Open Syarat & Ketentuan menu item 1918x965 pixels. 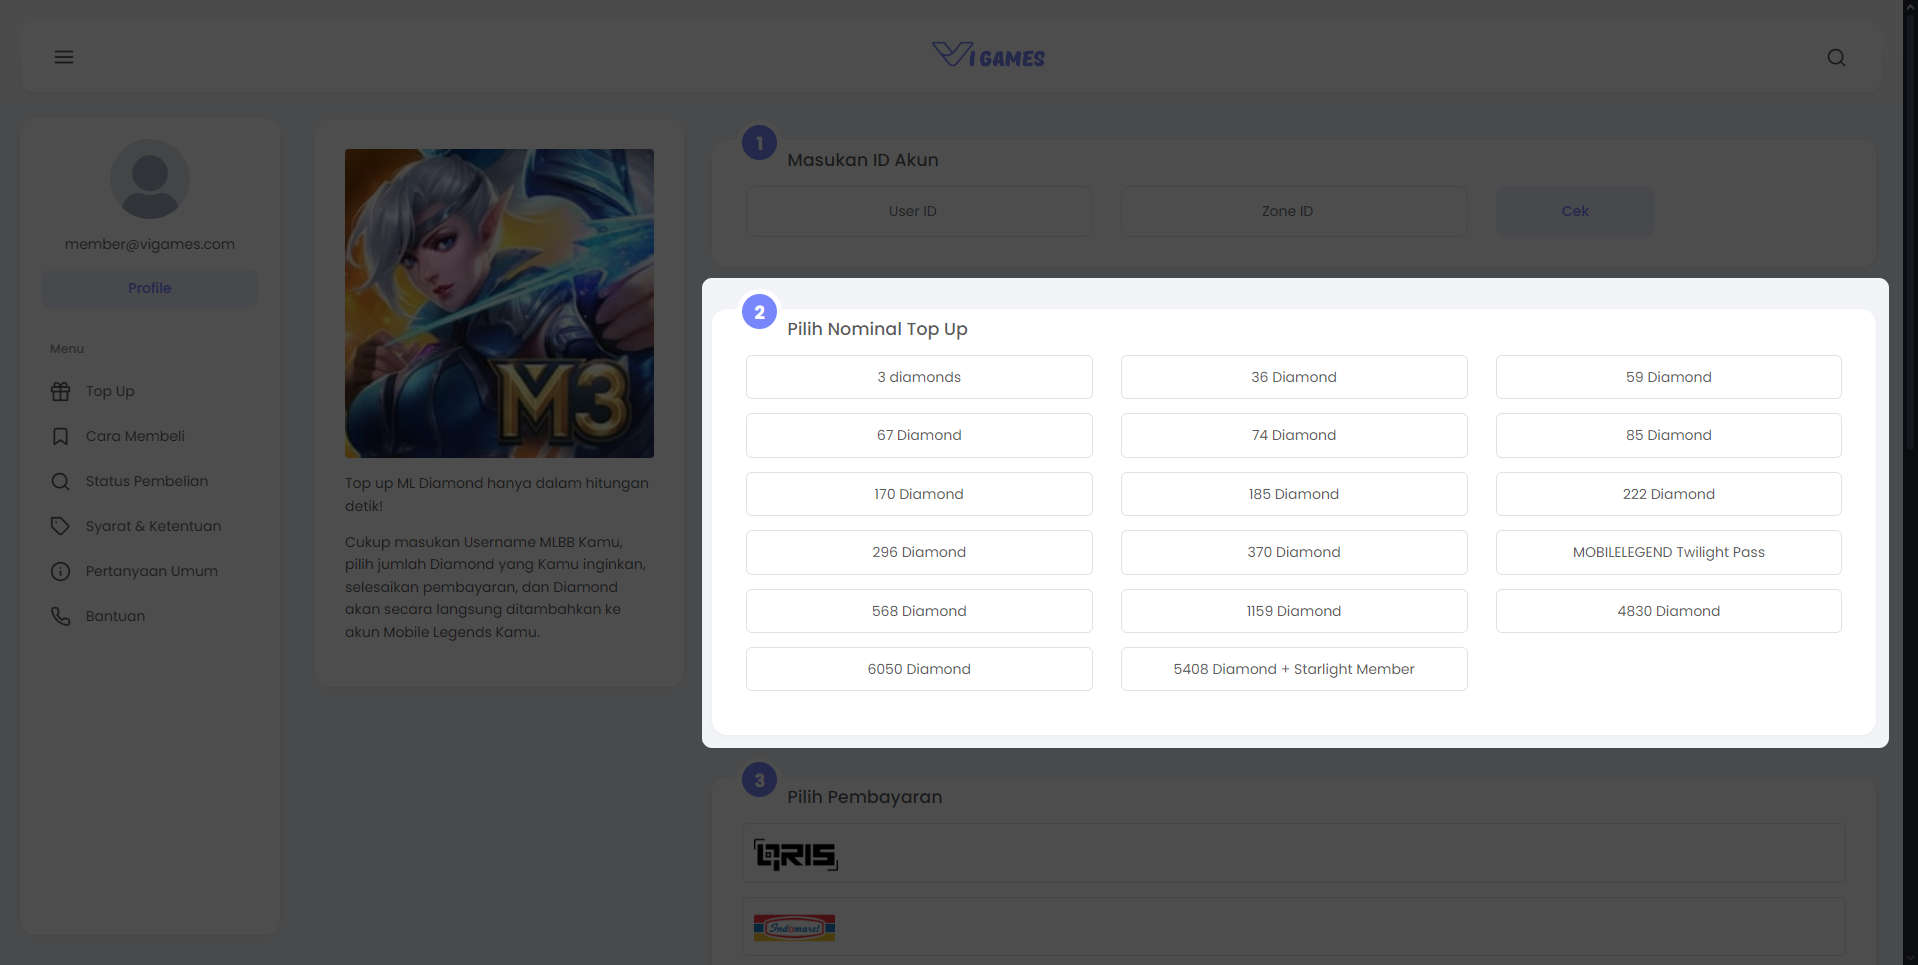pos(153,526)
